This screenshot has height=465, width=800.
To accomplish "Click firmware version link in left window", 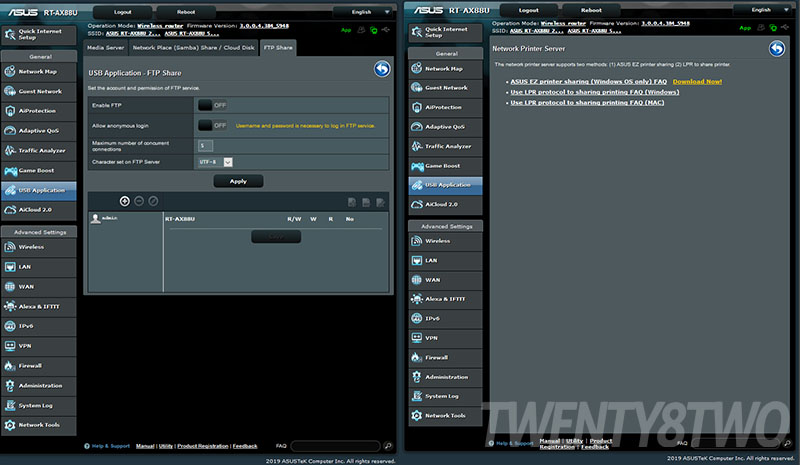I will click(x=264, y=26).
